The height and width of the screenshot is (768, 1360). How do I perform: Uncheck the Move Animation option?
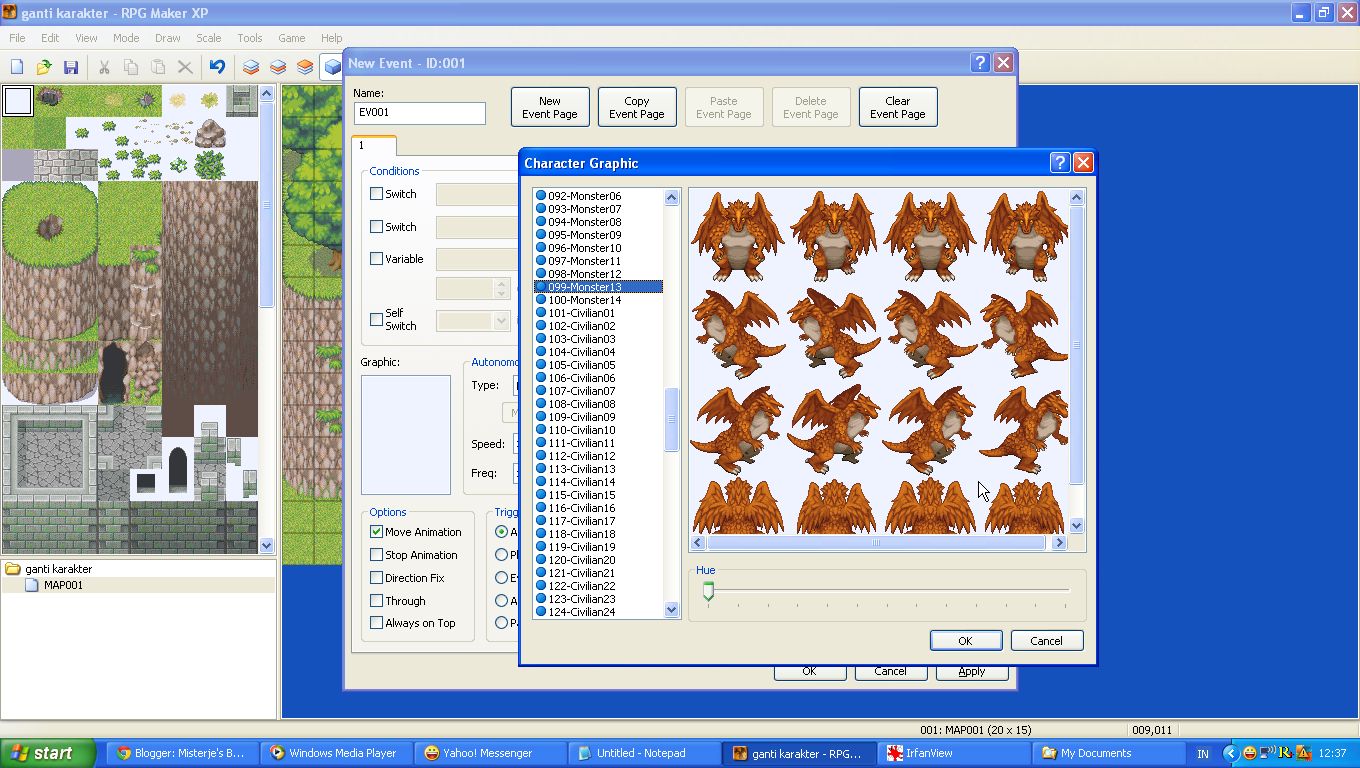click(376, 532)
